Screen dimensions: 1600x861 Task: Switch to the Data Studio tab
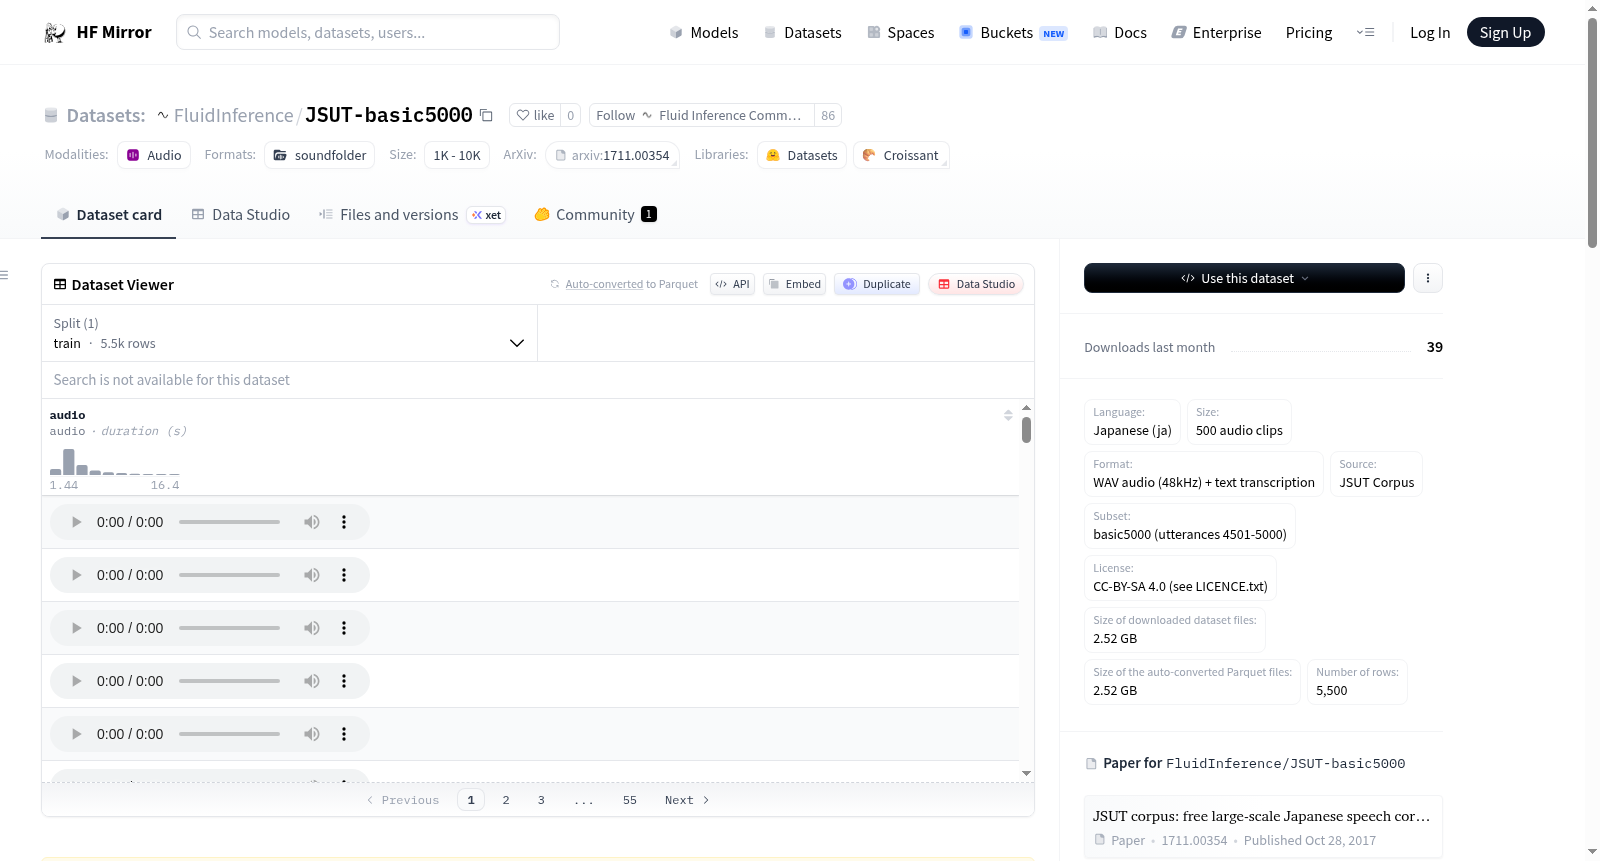pyautogui.click(x=241, y=215)
